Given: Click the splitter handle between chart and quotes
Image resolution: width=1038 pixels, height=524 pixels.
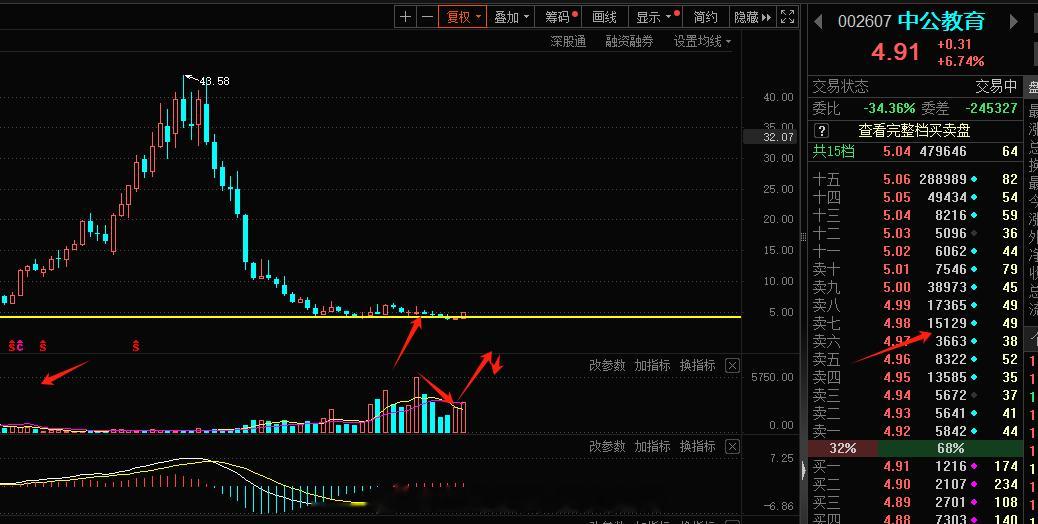Looking at the screenshot, I should coord(804,237).
